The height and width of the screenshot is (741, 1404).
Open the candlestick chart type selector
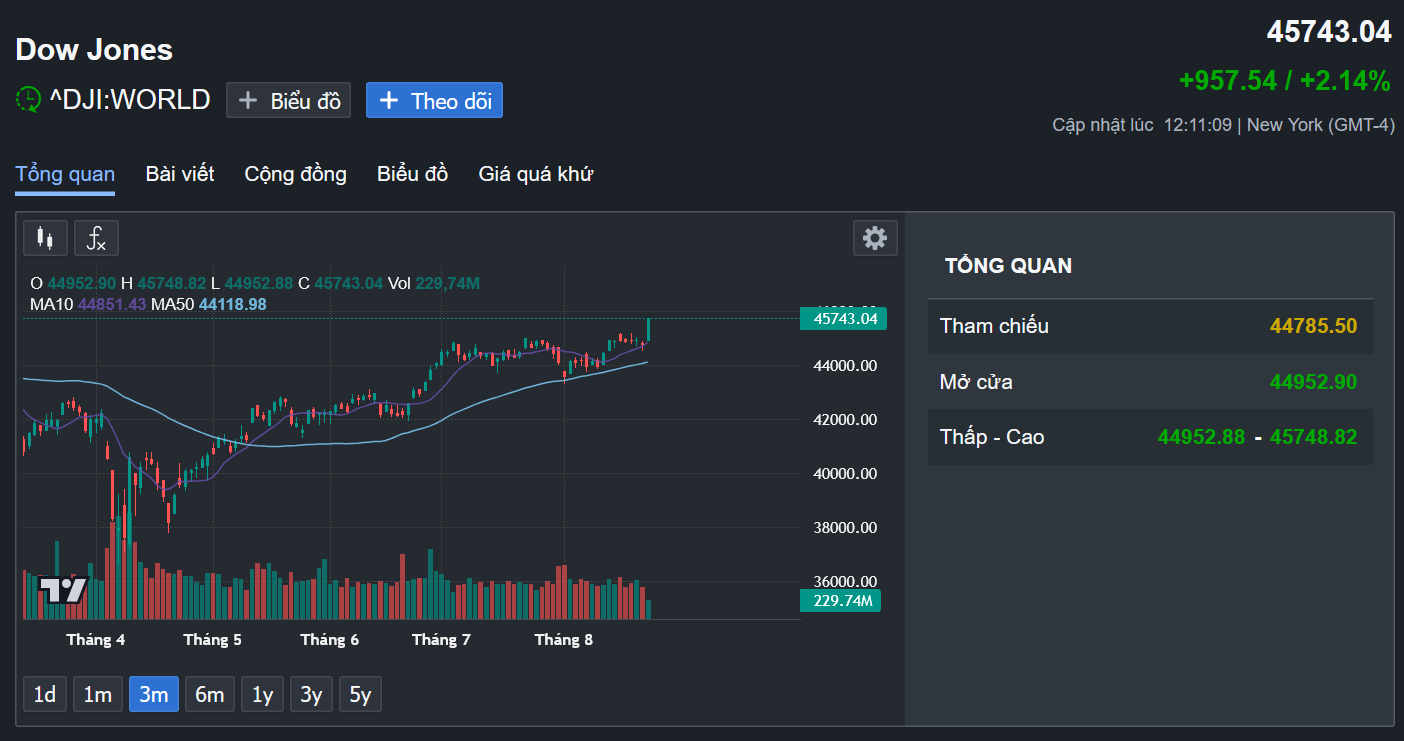45,238
